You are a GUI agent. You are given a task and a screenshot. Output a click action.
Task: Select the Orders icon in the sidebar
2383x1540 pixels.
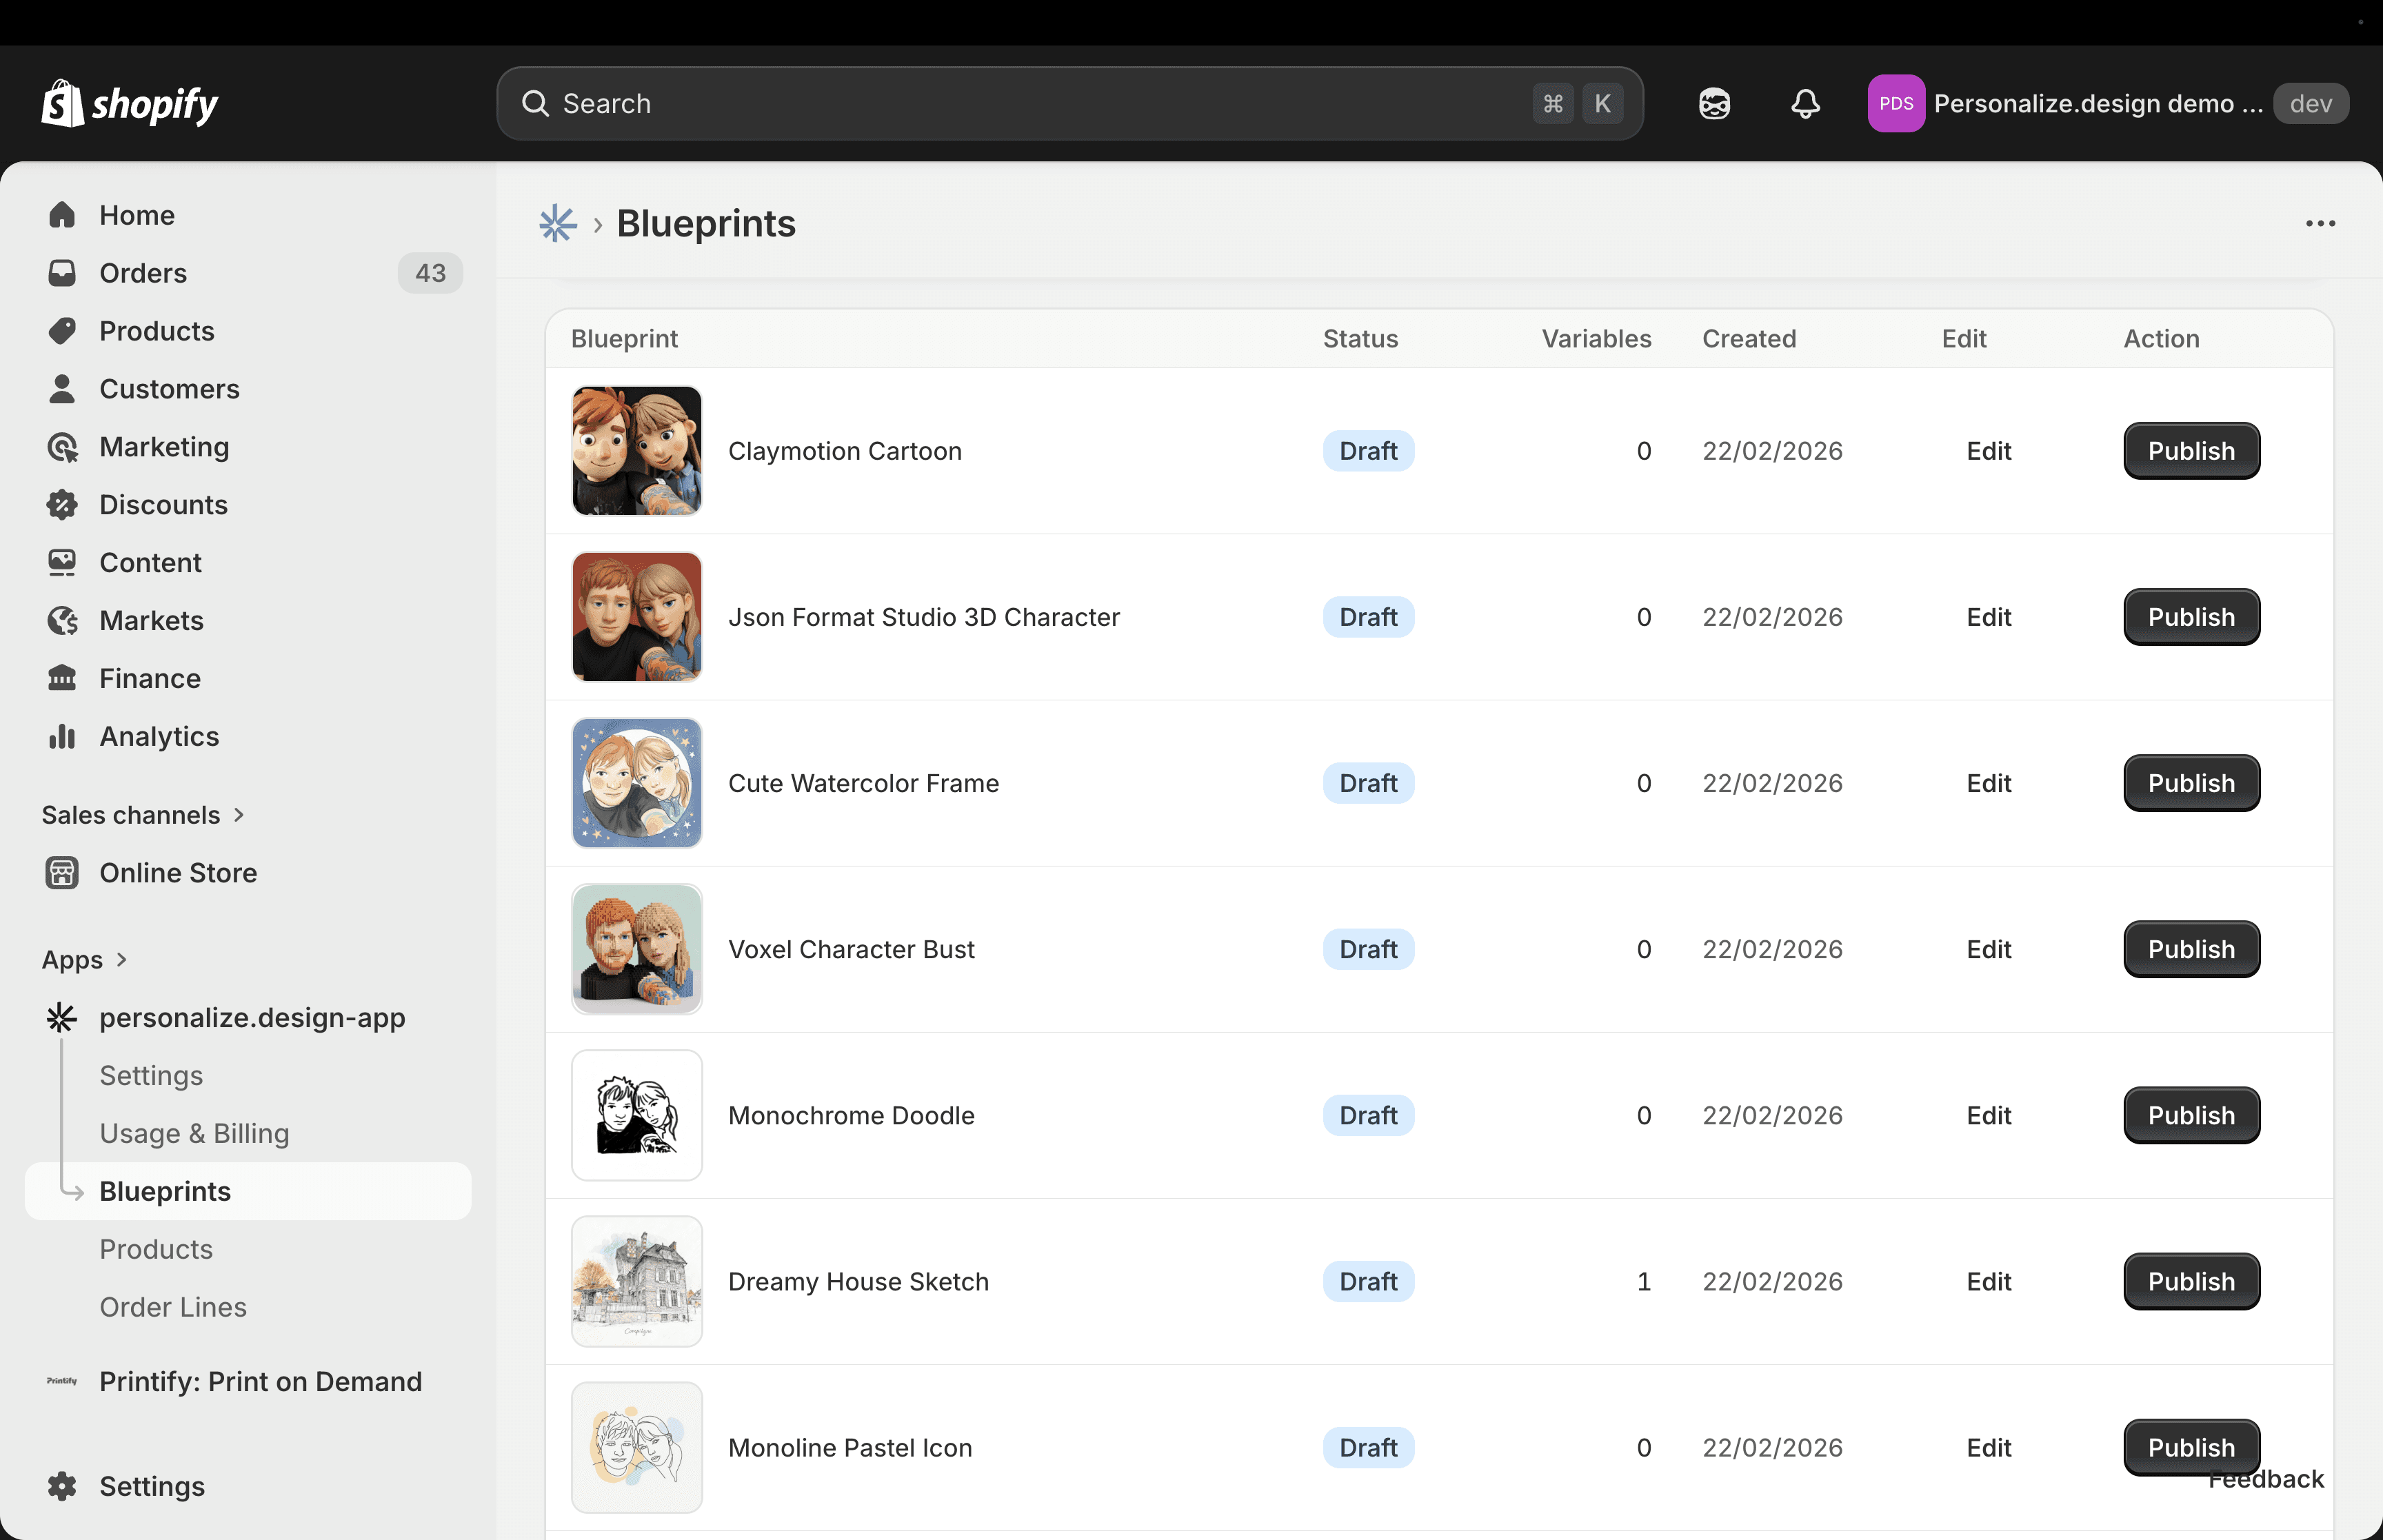pyautogui.click(x=62, y=272)
